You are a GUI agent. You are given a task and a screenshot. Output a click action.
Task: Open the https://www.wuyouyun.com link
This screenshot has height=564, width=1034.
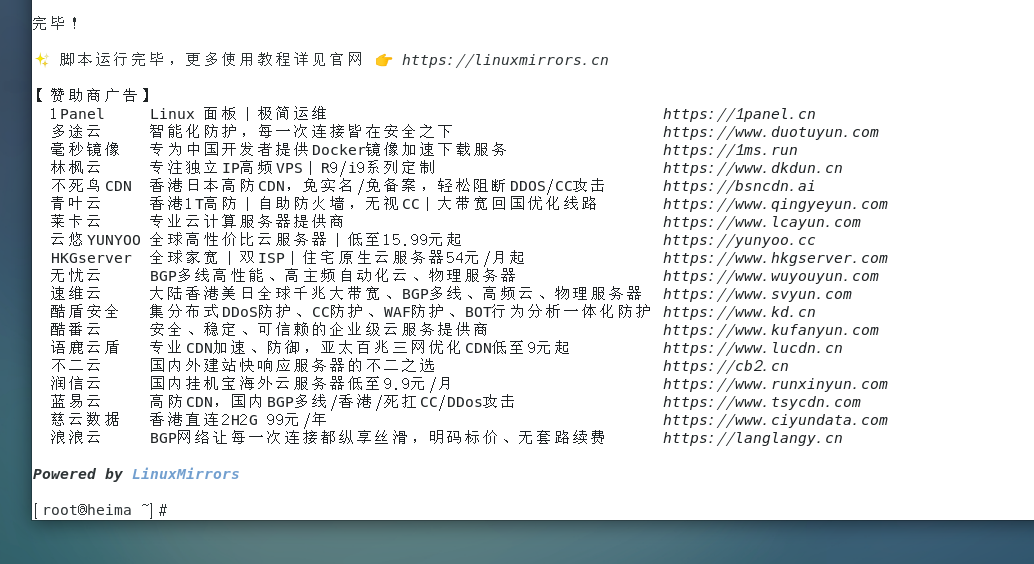tap(771, 276)
